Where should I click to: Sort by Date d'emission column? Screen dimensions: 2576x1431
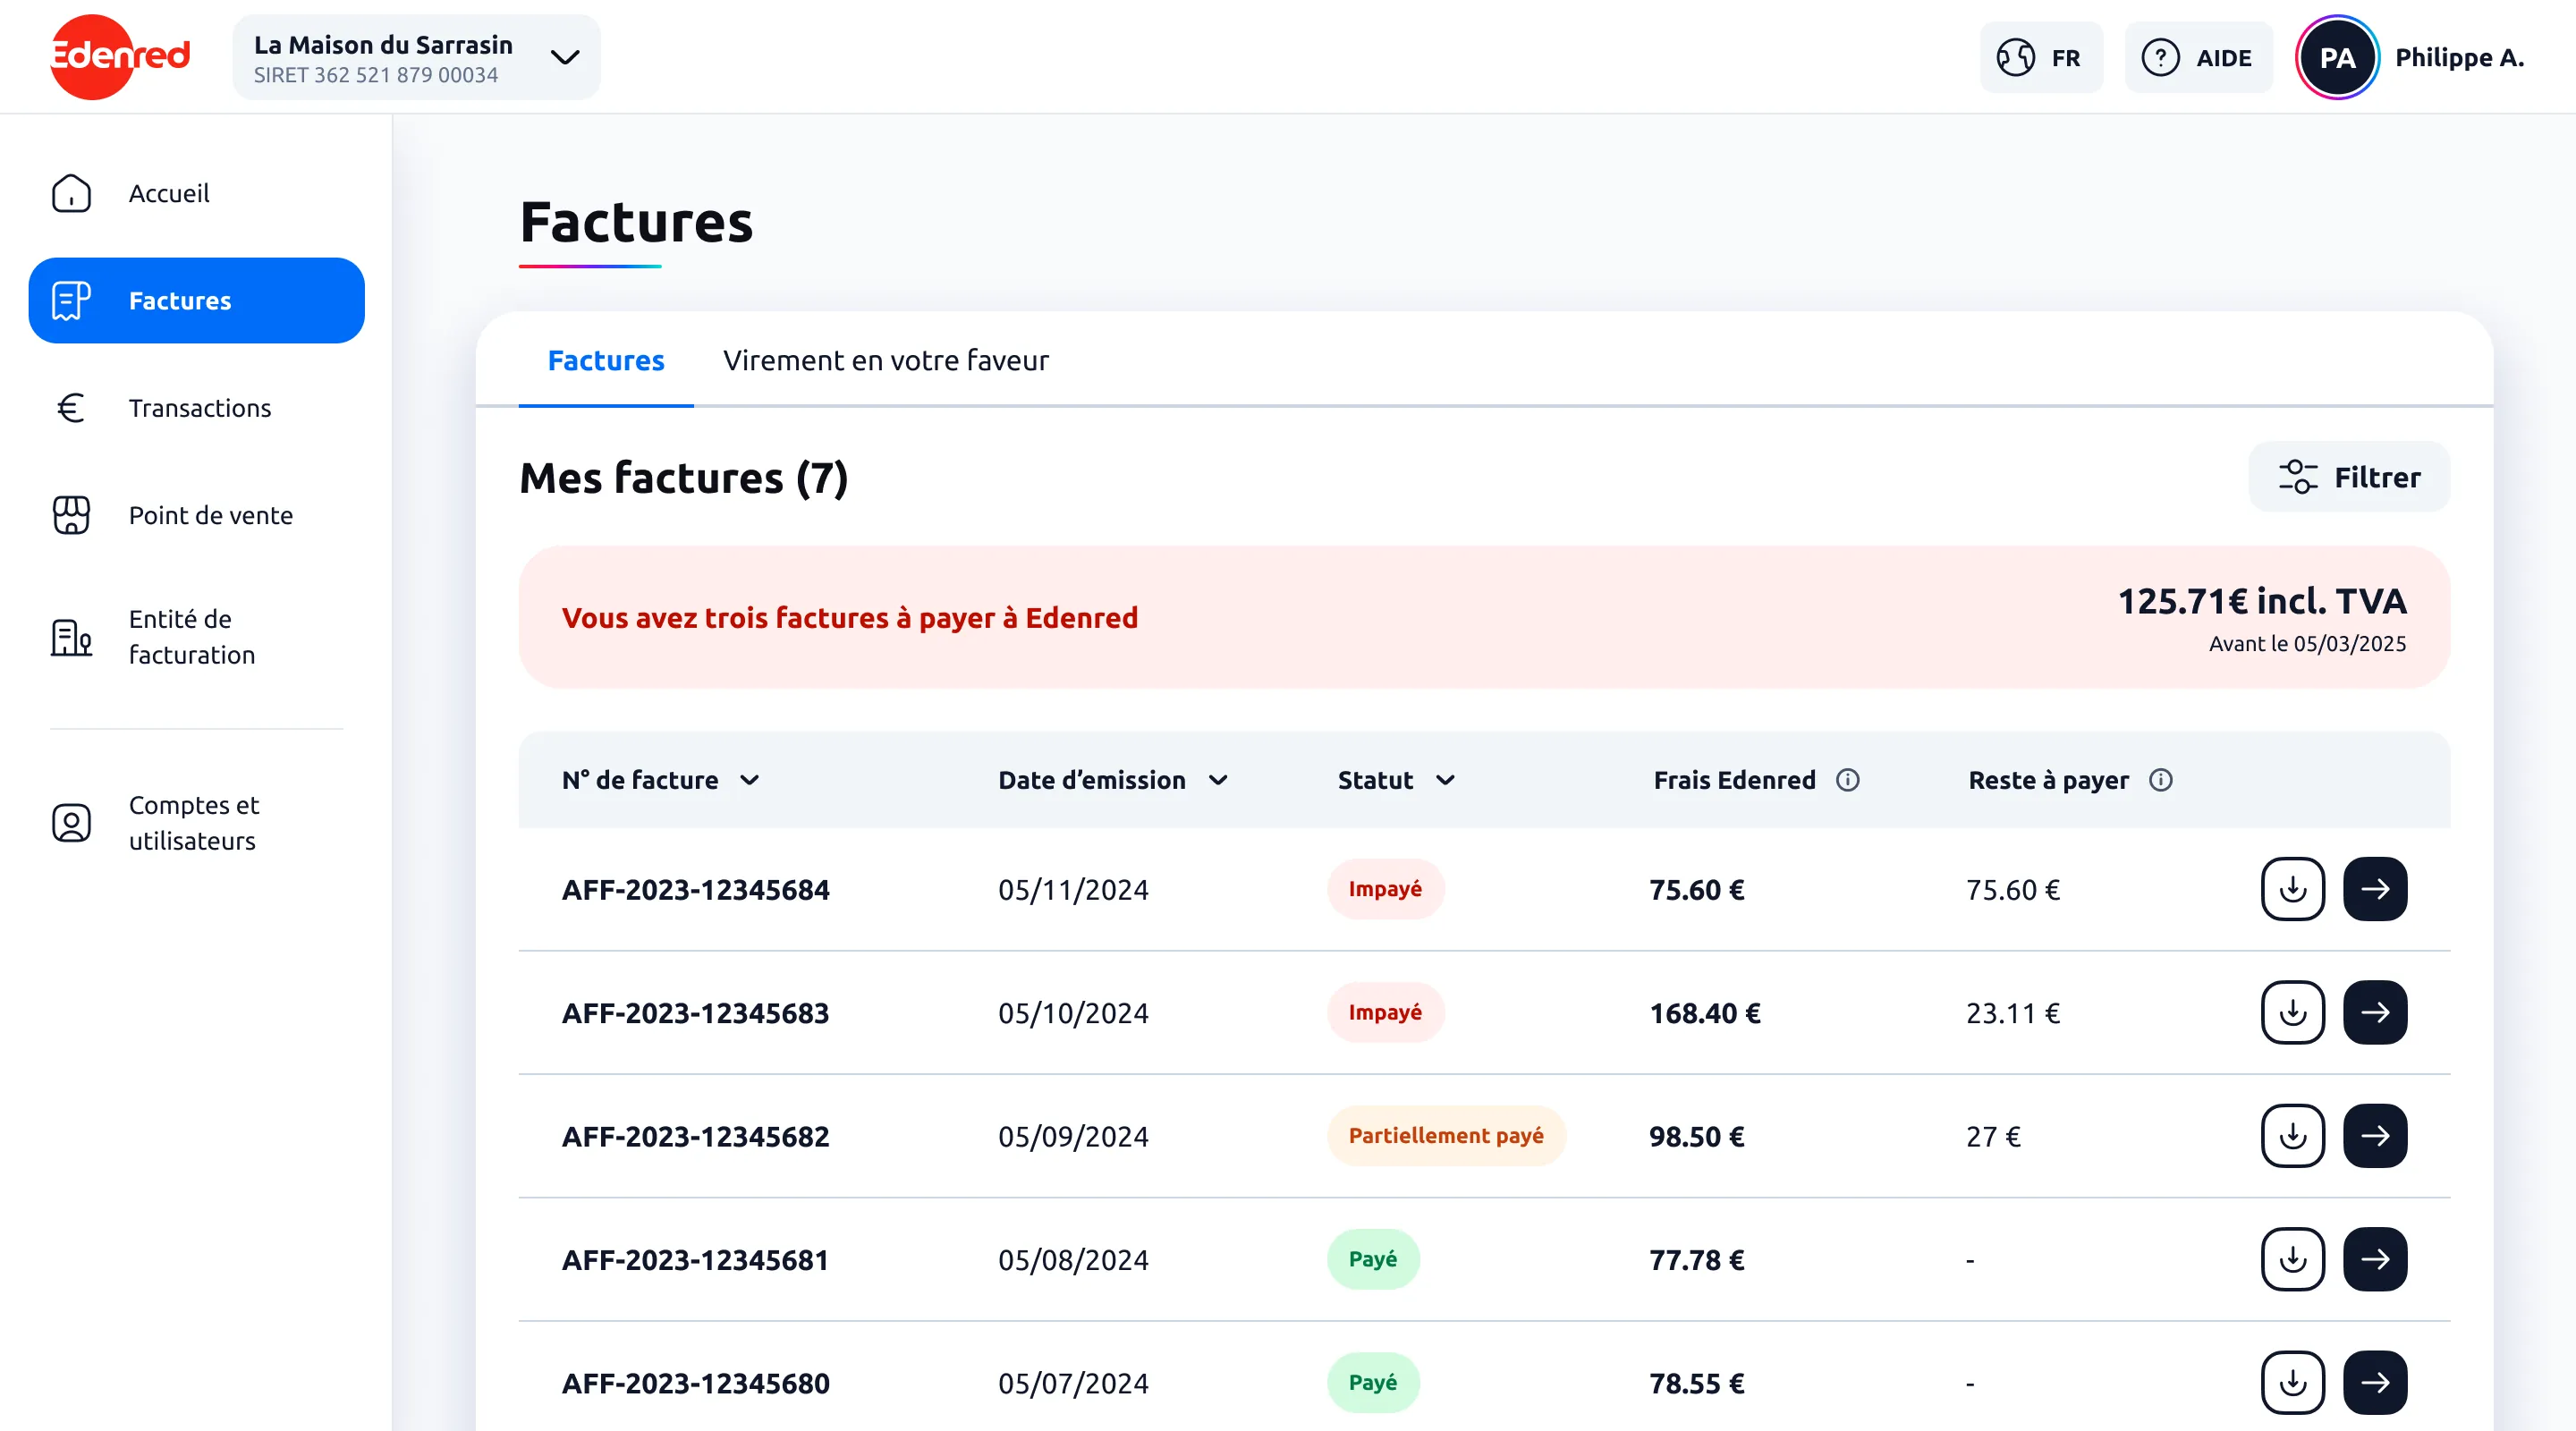[x=1113, y=780]
